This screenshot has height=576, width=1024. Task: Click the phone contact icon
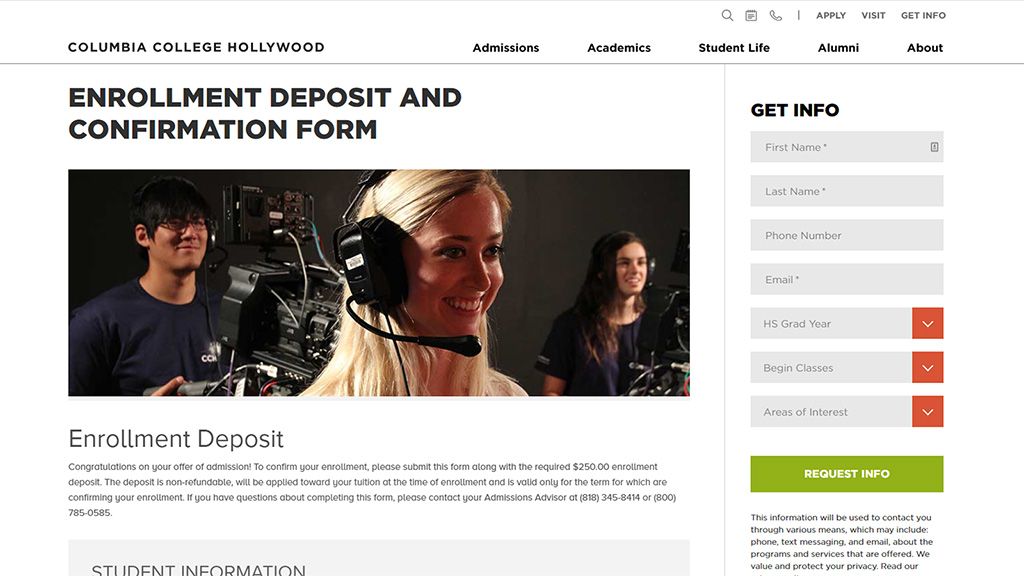pos(775,15)
